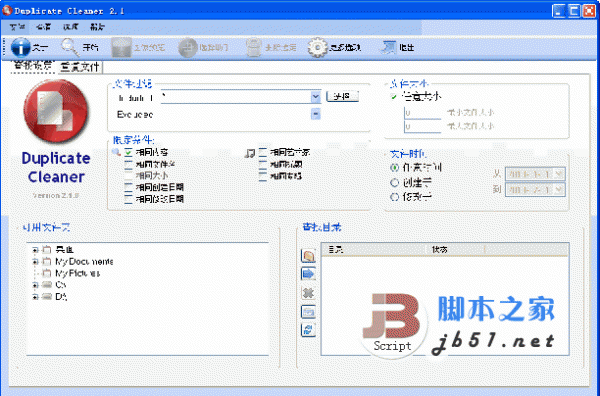Start scan with magnifying glass icon
Screen dimensions: 600x396
tap(70, 47)
